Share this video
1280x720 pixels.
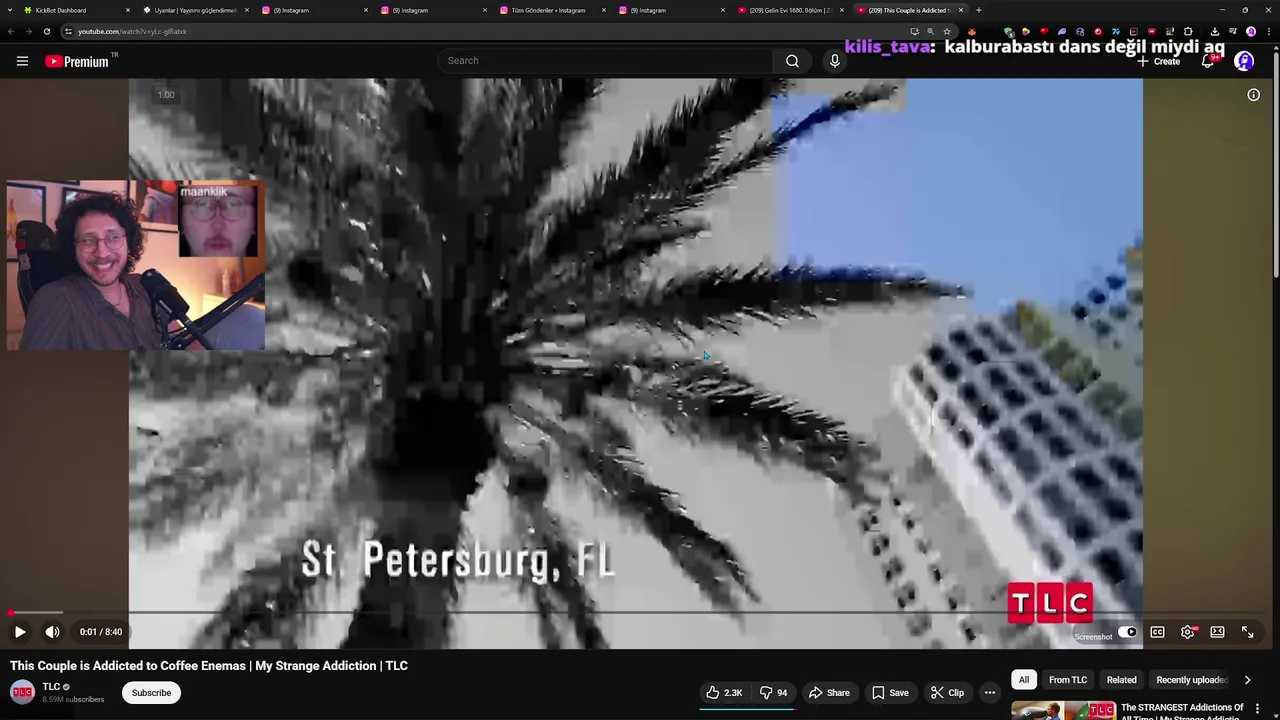[x=829, y=693]
